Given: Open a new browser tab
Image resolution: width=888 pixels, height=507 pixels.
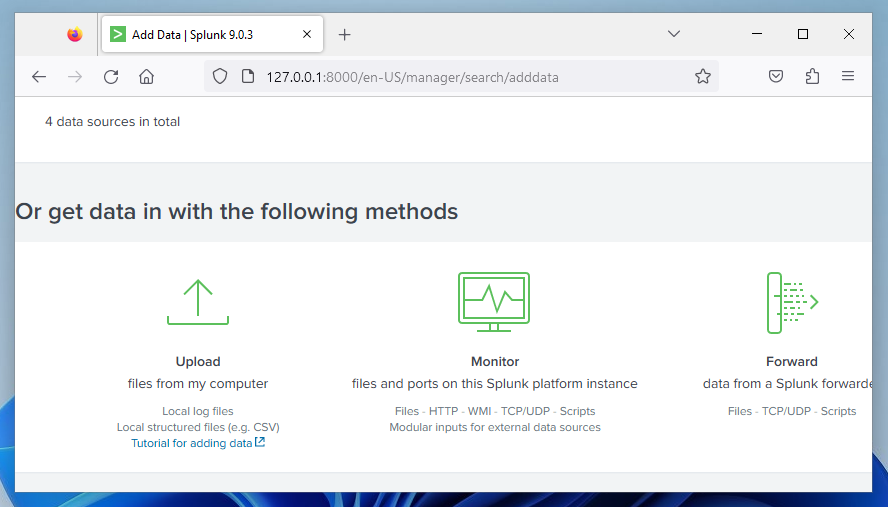Looking at the screenshot, I should (344, 35).
